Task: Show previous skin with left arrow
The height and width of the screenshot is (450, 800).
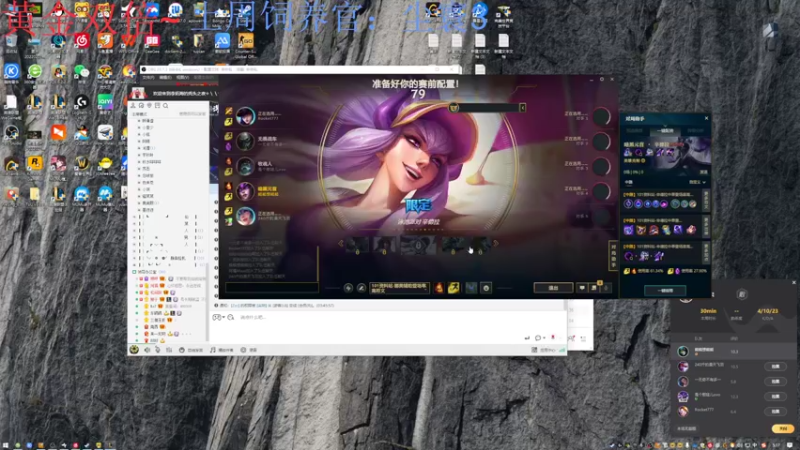Action: tap(340, 244)
